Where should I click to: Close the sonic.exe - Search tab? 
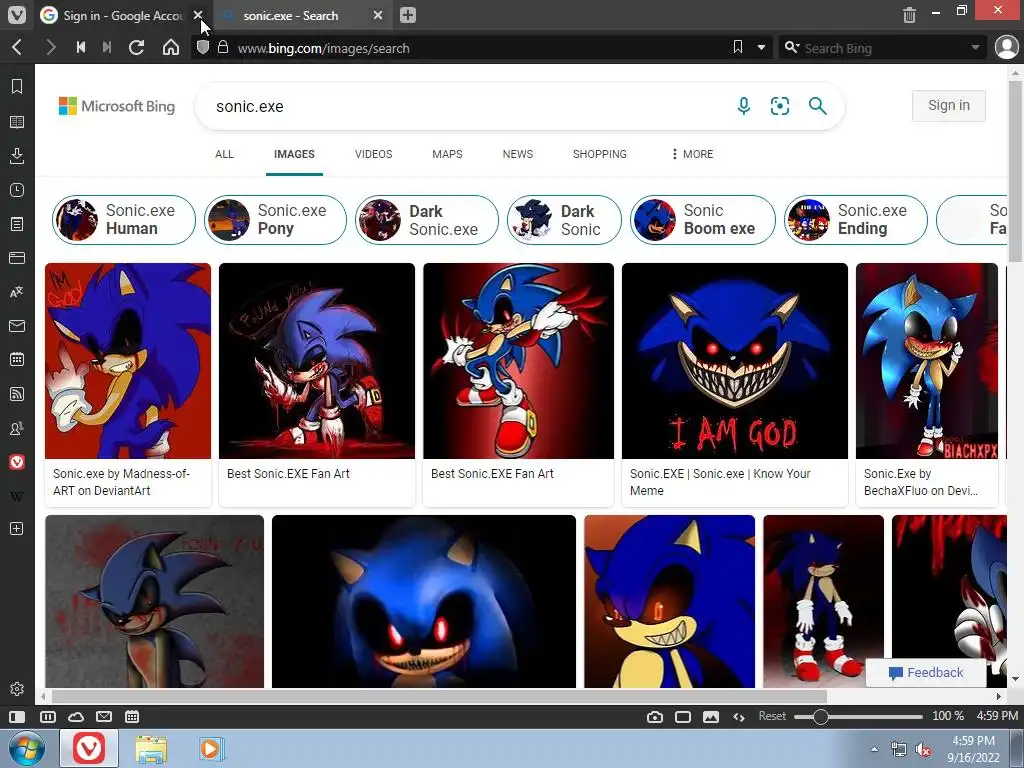(377, 15)
